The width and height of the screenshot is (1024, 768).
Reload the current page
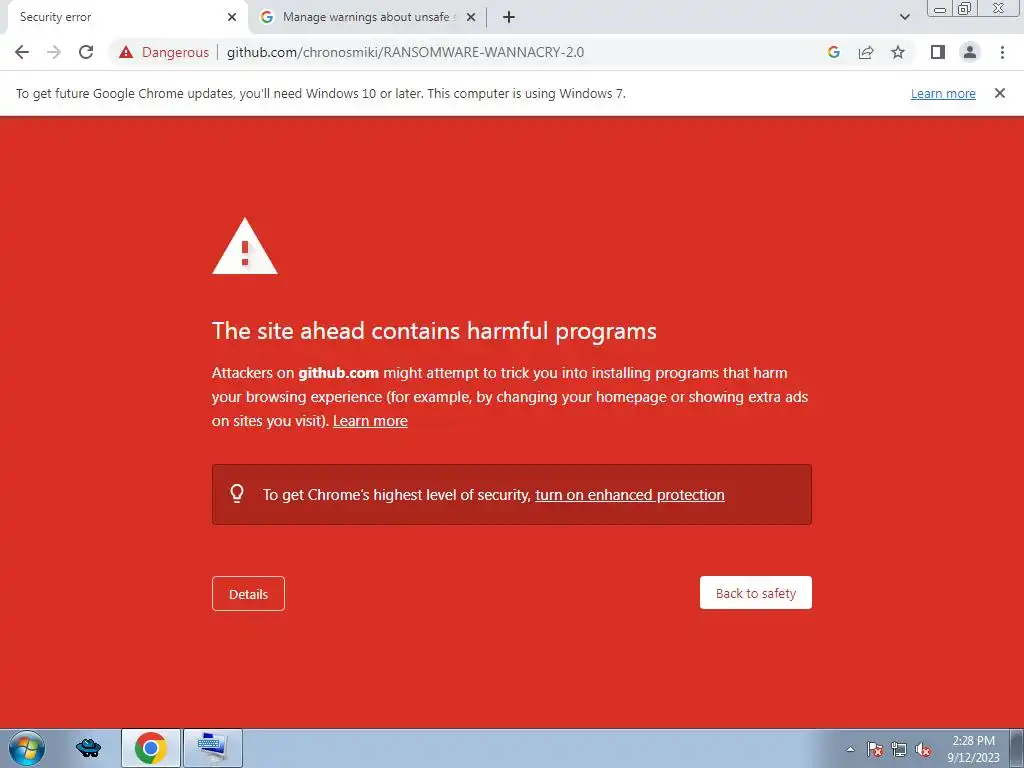[x=86, y=52]
